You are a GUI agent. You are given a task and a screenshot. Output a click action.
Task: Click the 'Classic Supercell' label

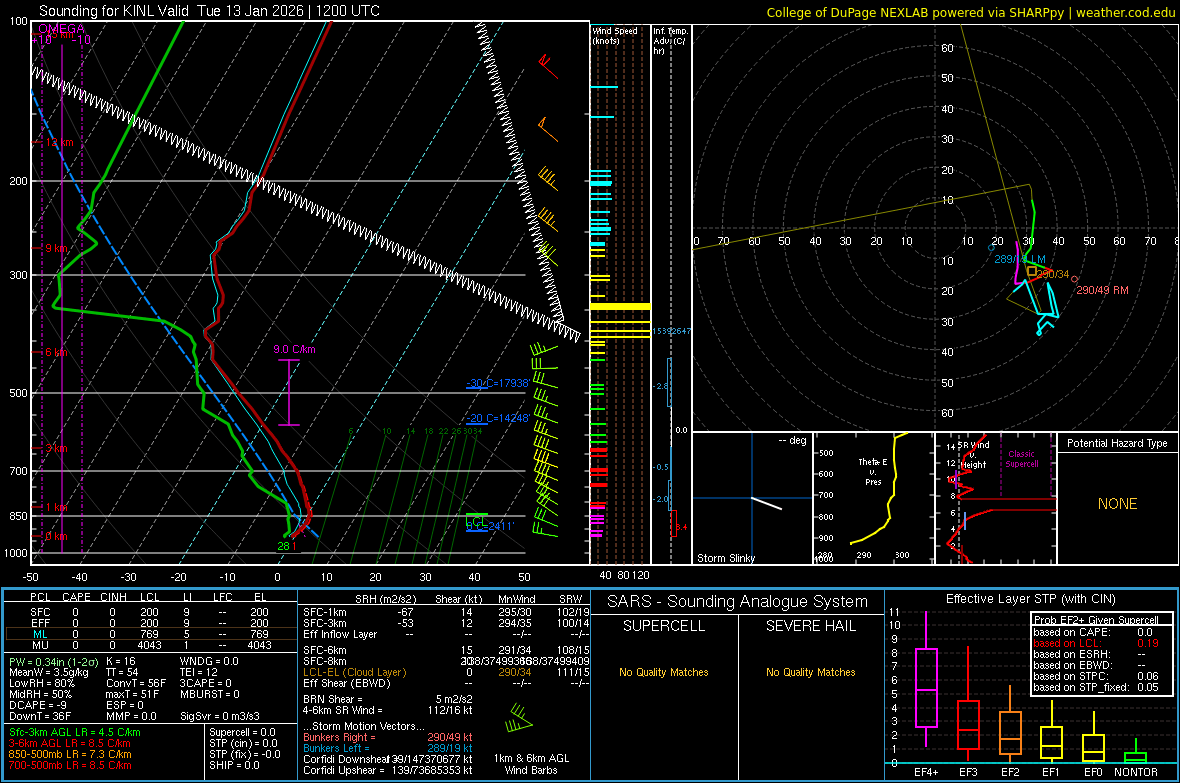[x=1021, y=459]
